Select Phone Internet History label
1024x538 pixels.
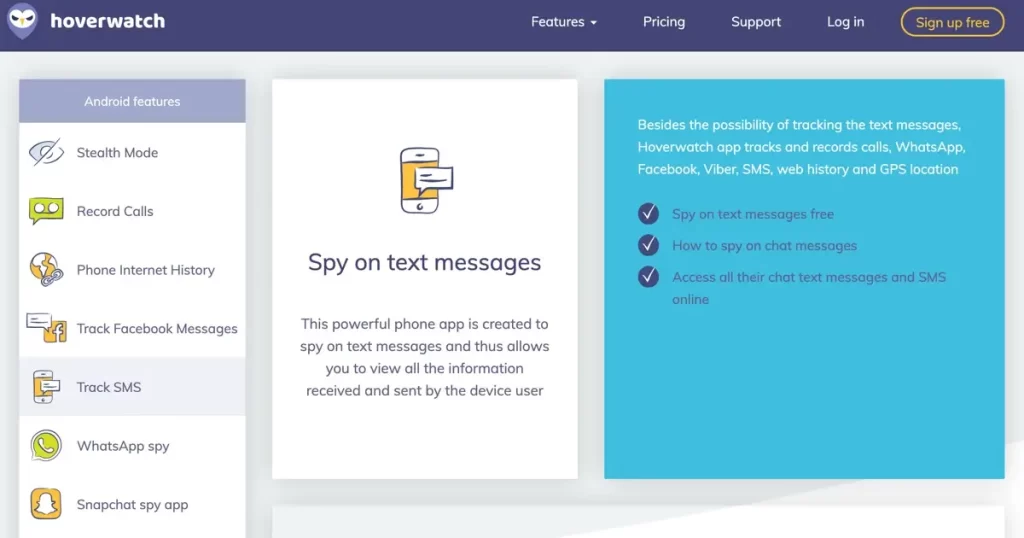click(146, 270)
